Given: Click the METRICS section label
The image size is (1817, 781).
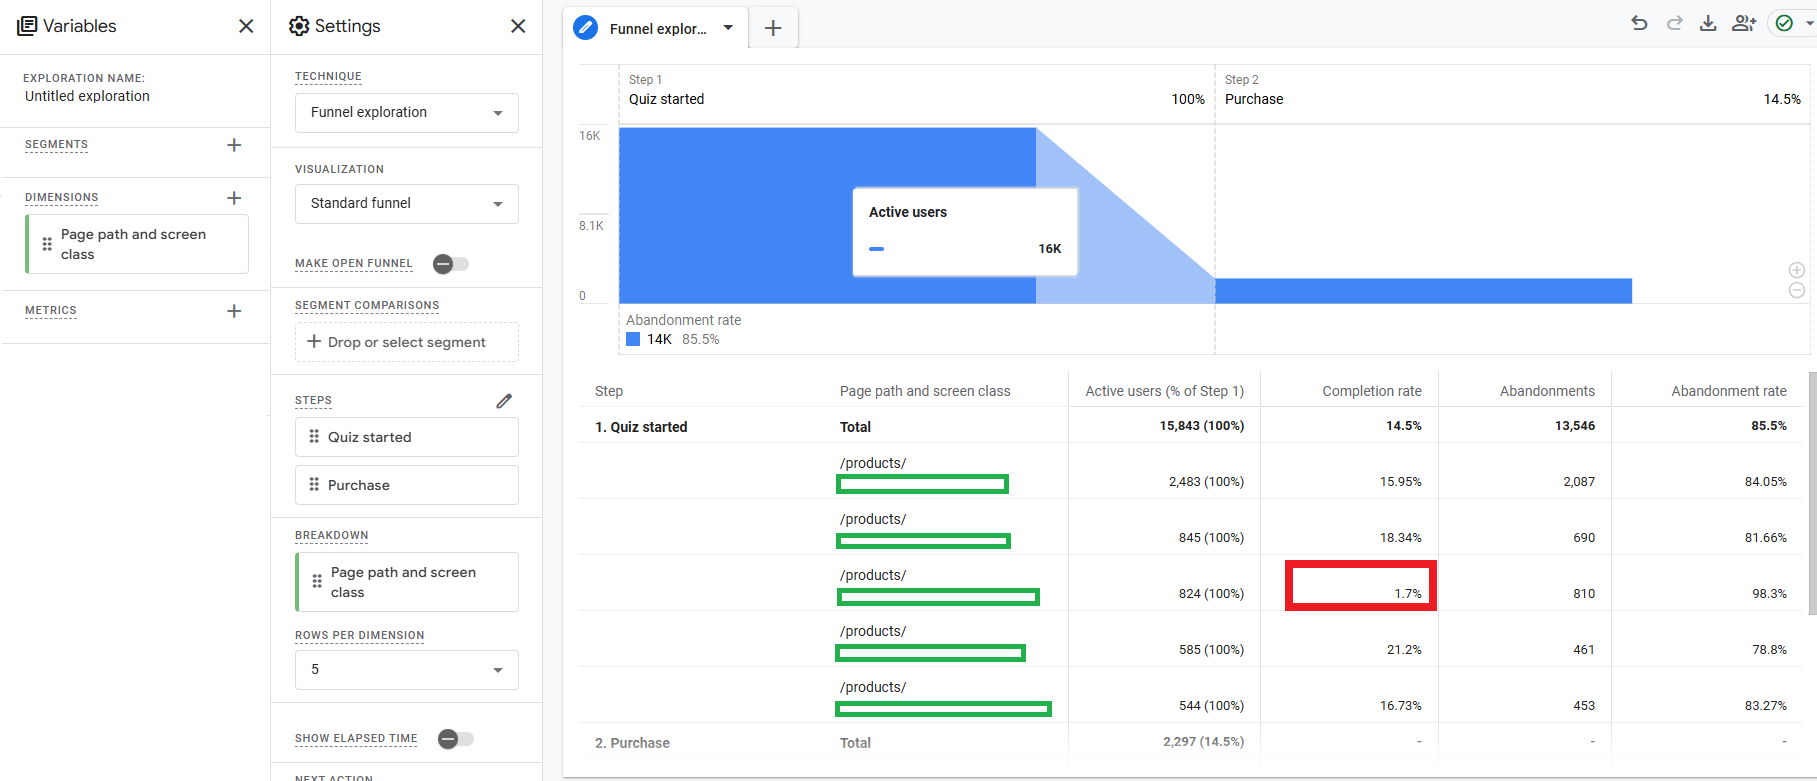Looking at the screenshot, I should (51, 311).
